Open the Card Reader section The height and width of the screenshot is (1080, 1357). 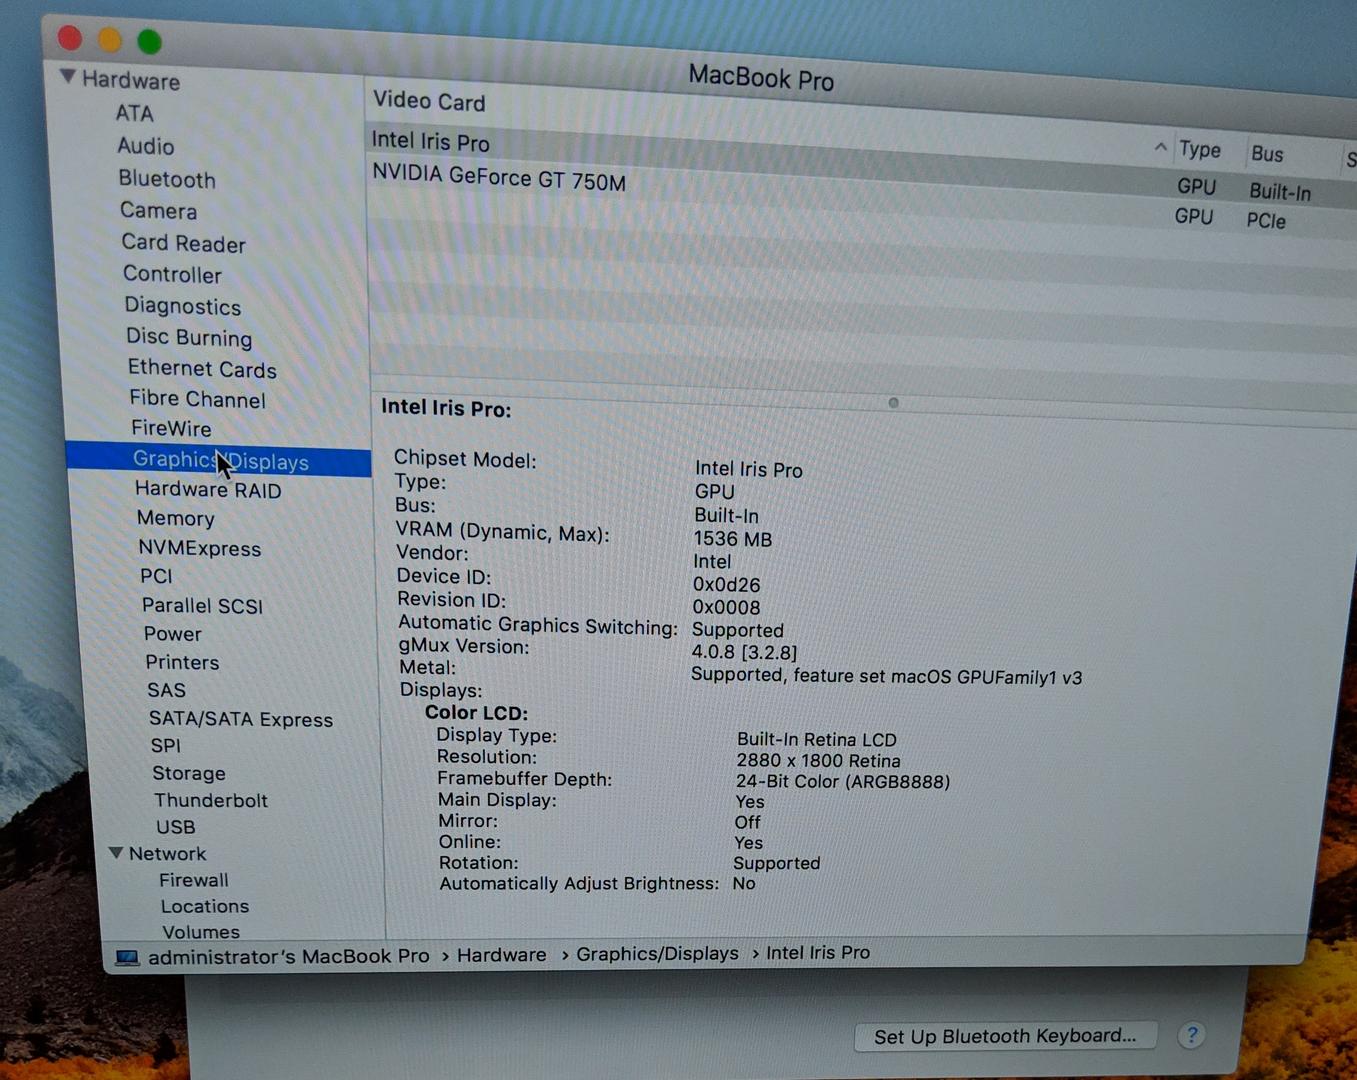point(183,243)
